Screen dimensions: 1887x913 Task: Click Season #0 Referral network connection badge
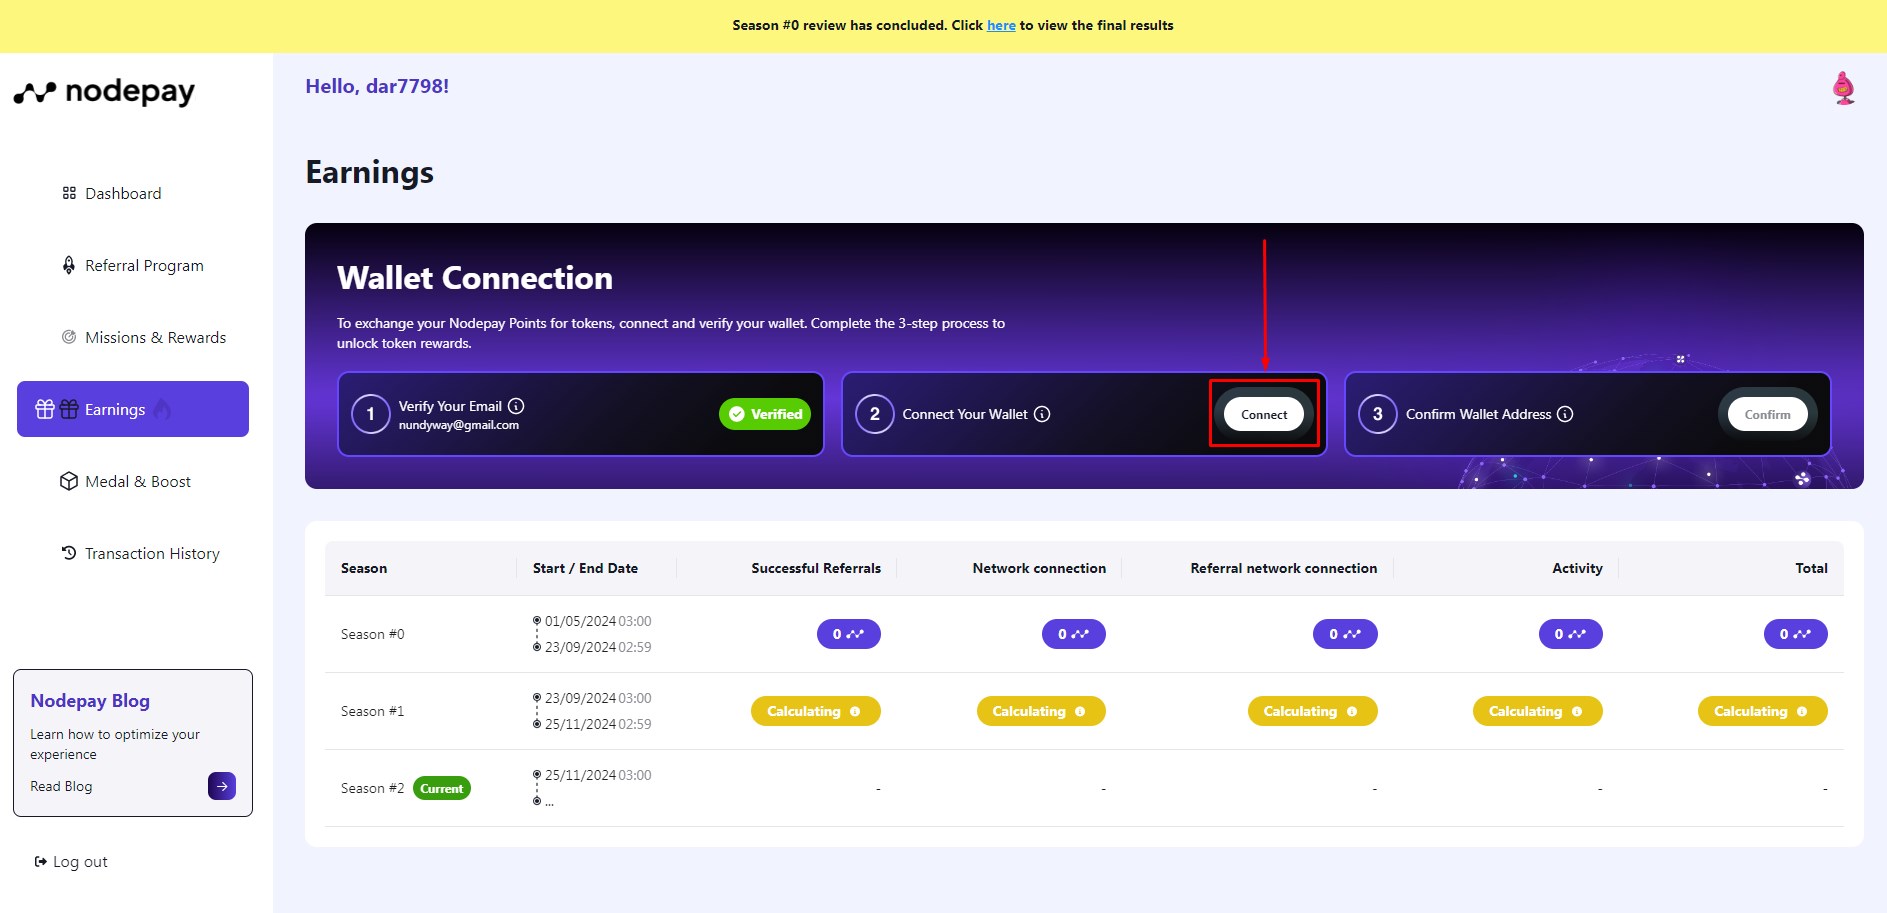[1345, 634]
